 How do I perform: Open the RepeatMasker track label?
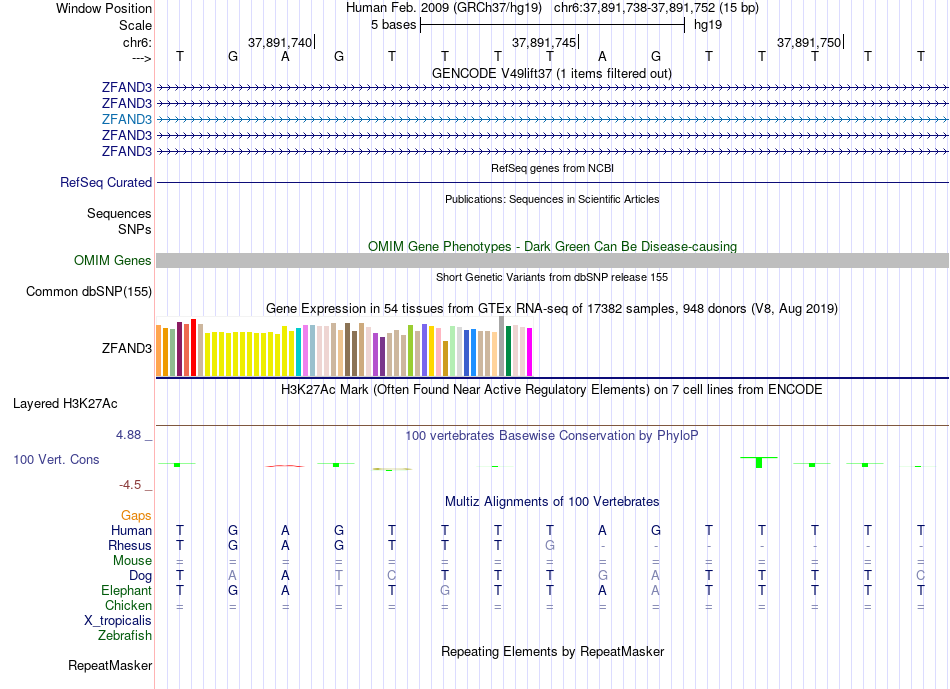tap(110, 665)
